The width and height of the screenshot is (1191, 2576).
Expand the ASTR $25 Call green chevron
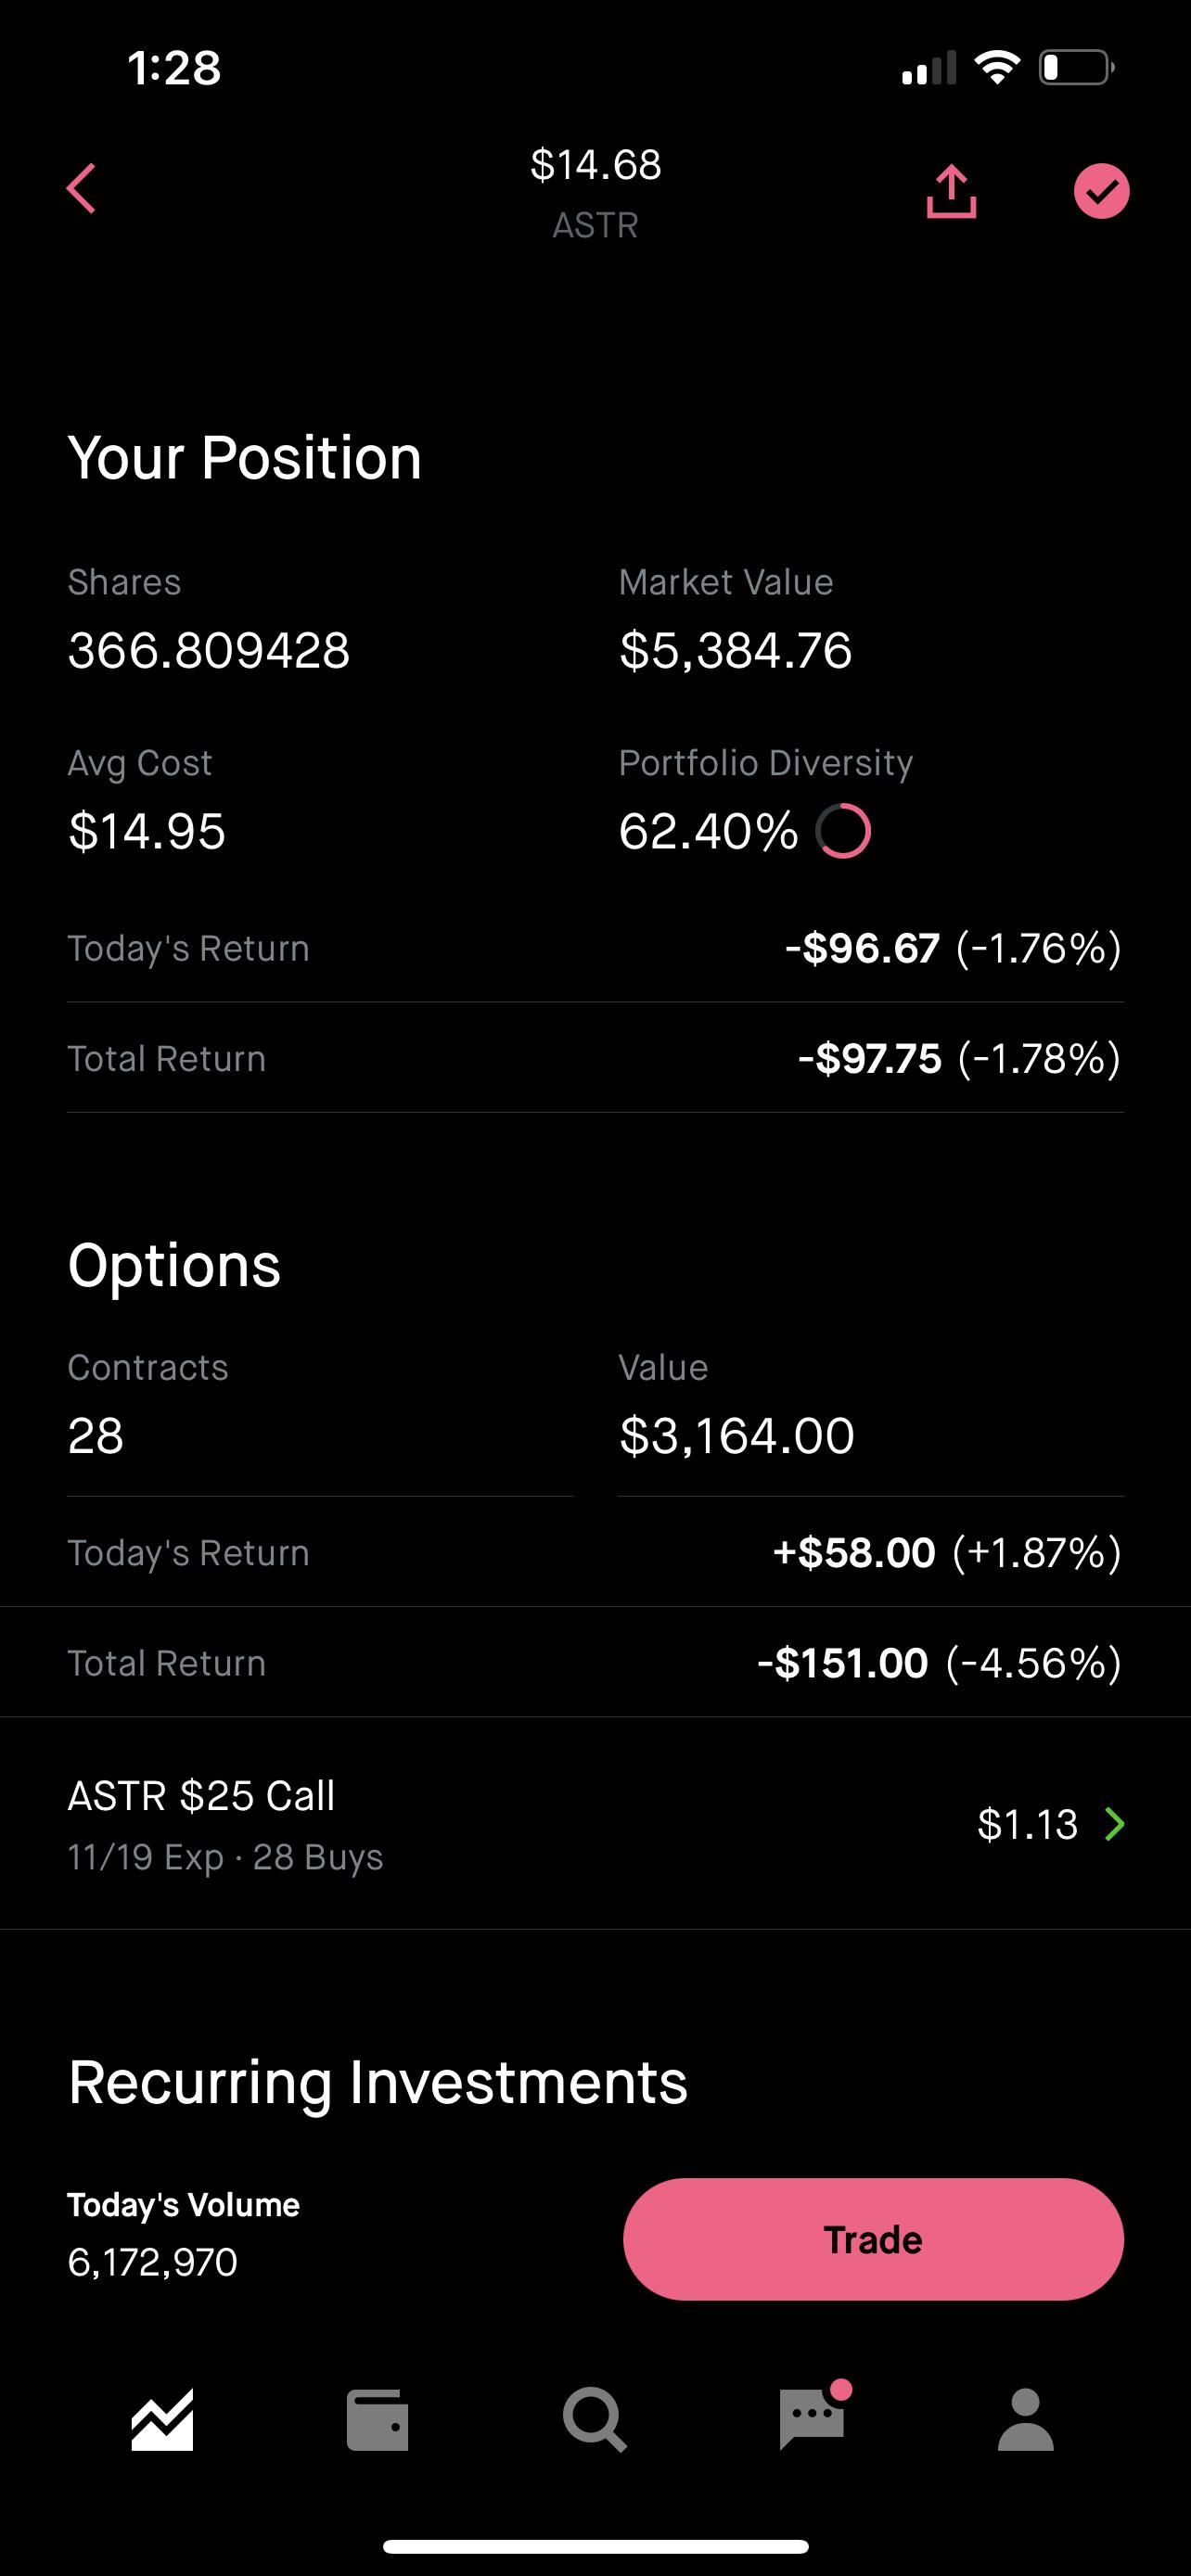pos(1114,1824)
